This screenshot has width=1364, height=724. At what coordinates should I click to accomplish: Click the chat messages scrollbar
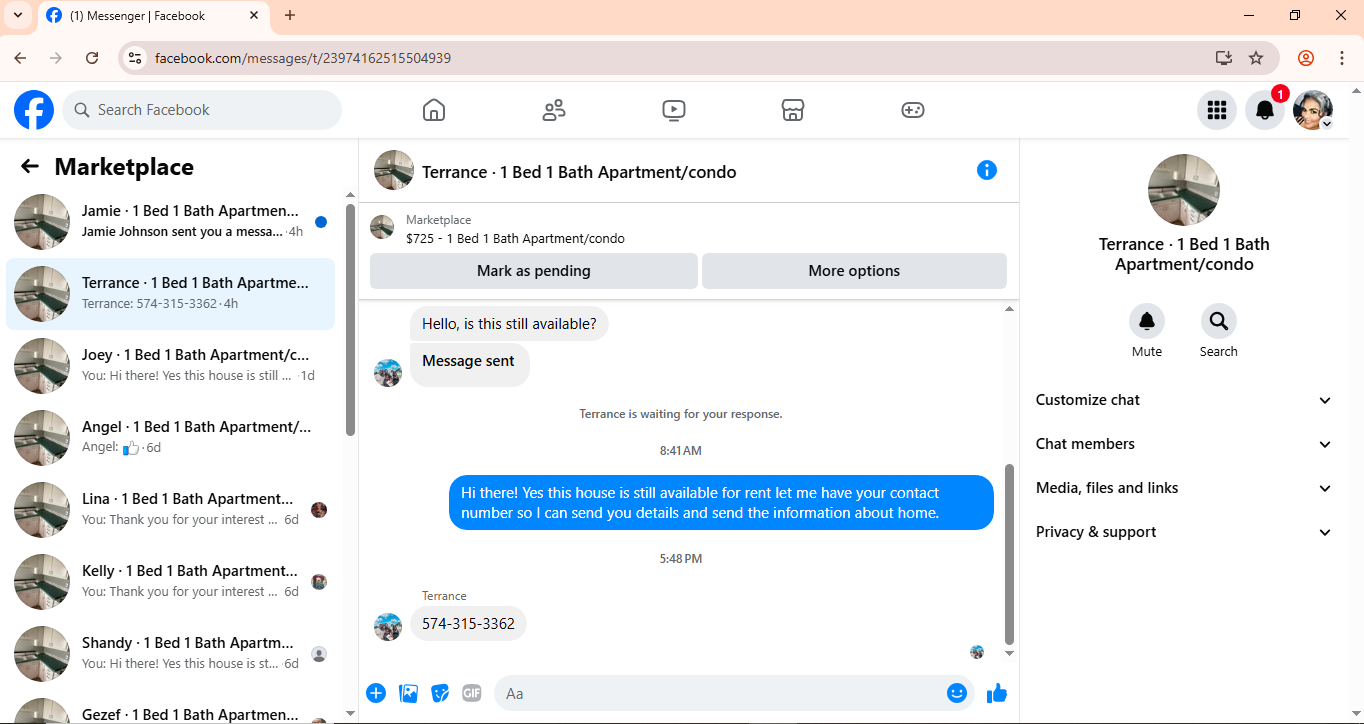click(x=1009, y=553)
